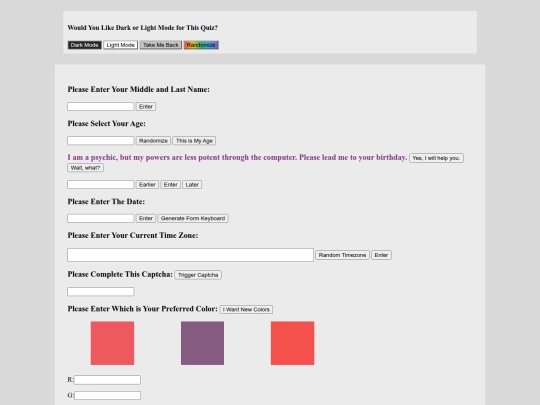
Task: Confirm with This is My Age
Action: click(x=194, y=141)
